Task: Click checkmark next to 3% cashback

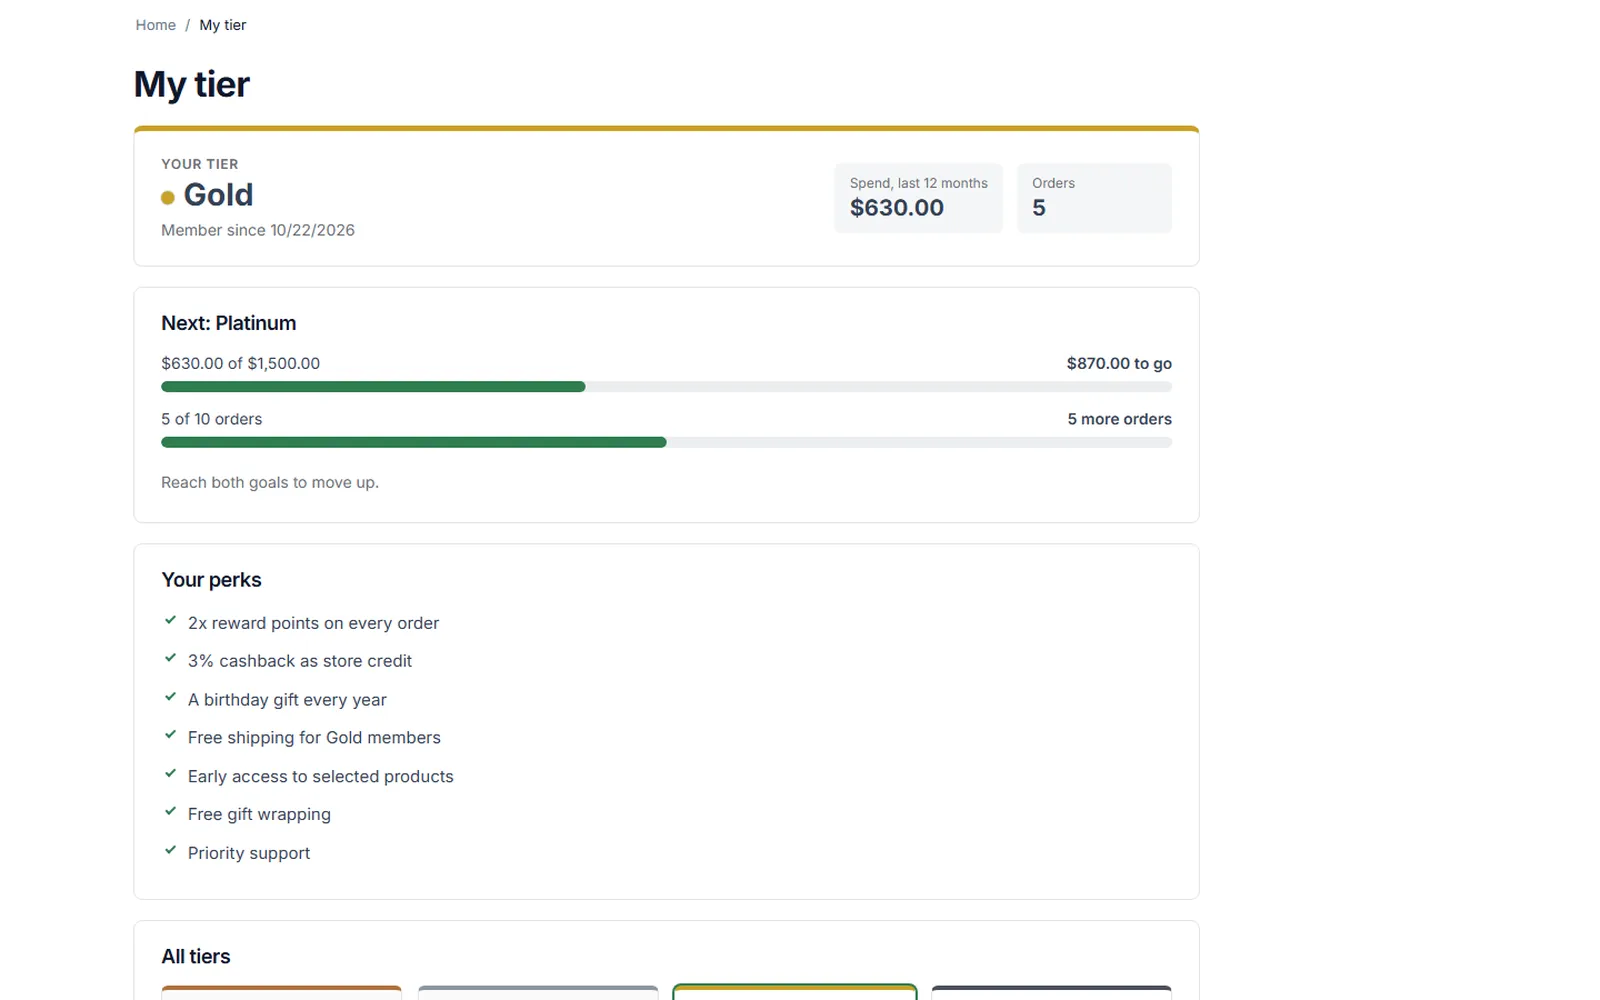Action: [x=170, y=659]
